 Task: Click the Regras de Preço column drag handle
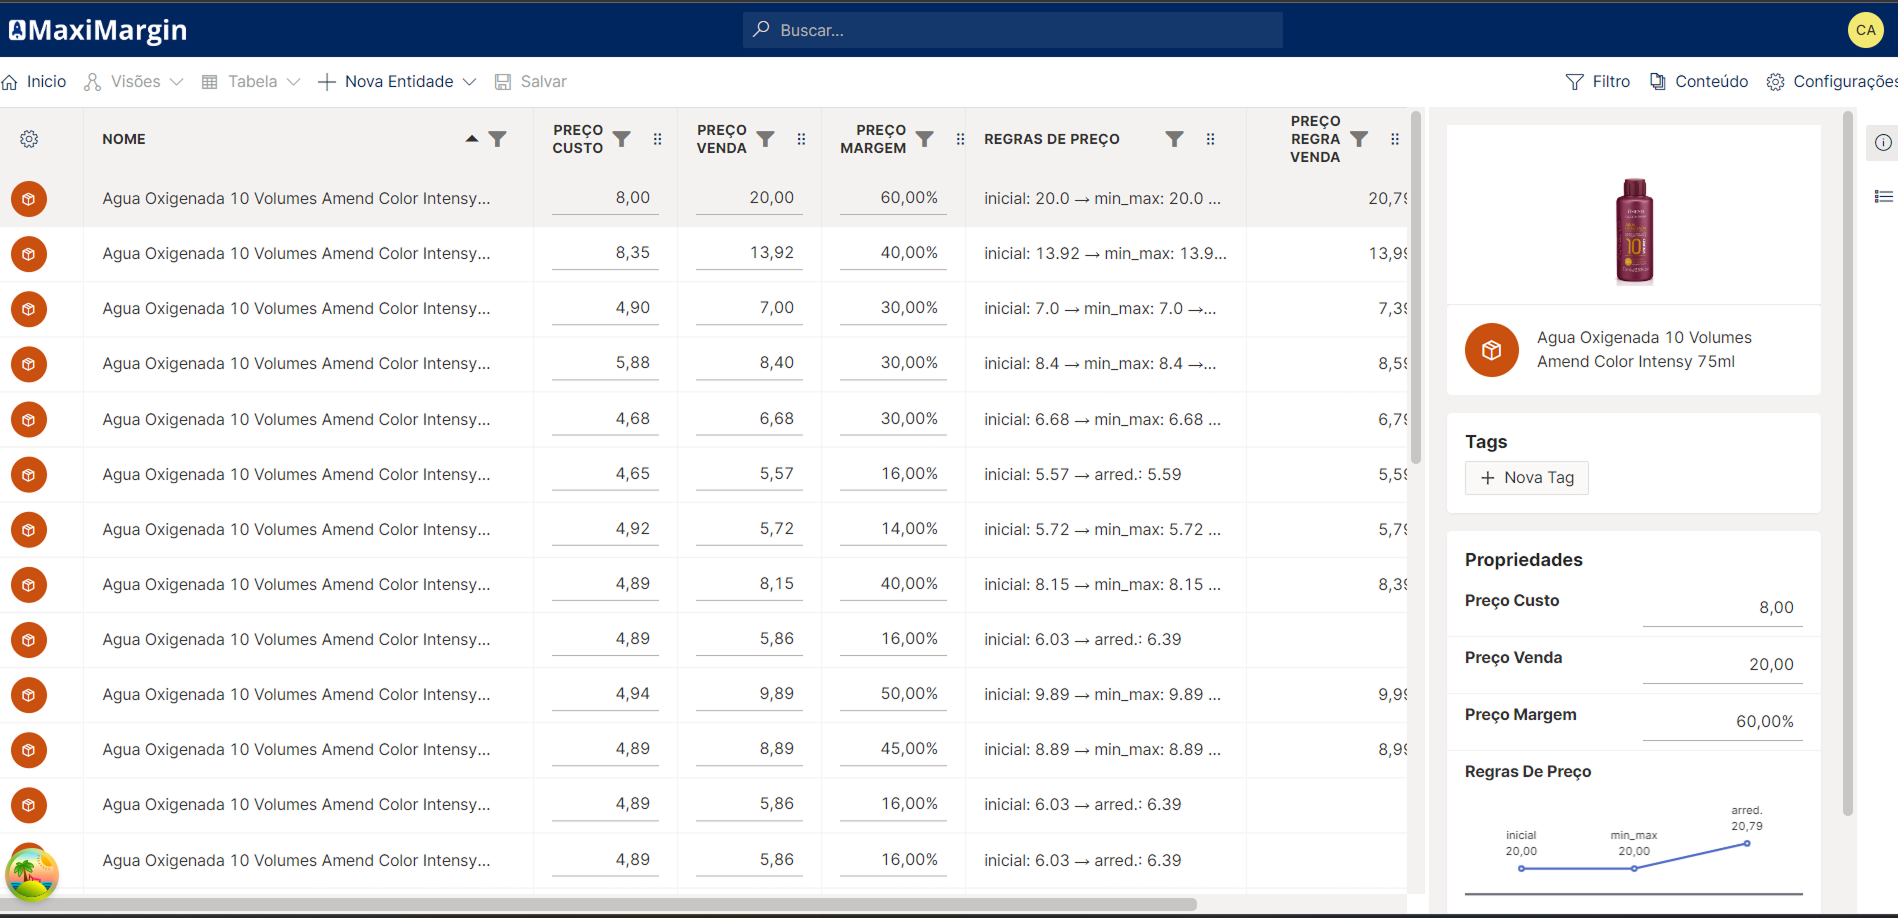coord(1211,139)
